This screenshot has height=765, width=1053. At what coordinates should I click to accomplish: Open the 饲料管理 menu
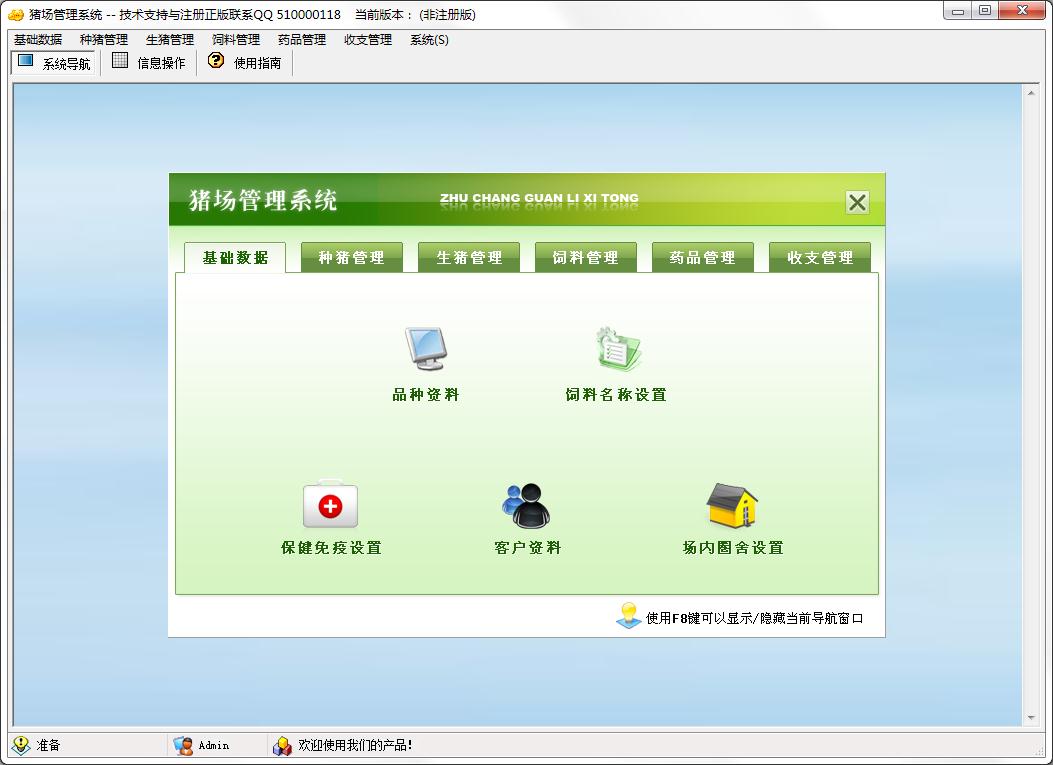(x=236, y=40)
